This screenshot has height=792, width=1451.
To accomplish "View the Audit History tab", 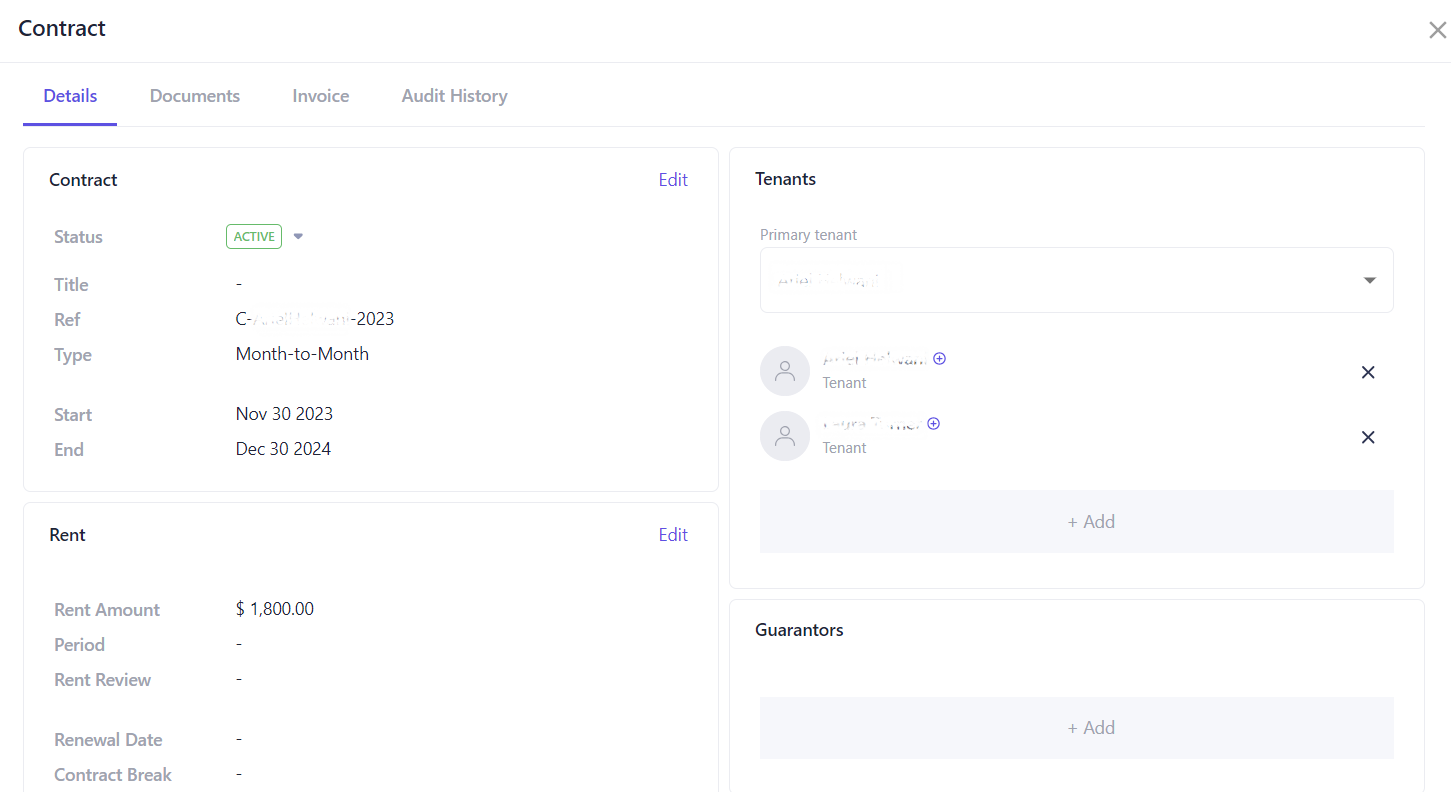I will (x=454, y=96).
